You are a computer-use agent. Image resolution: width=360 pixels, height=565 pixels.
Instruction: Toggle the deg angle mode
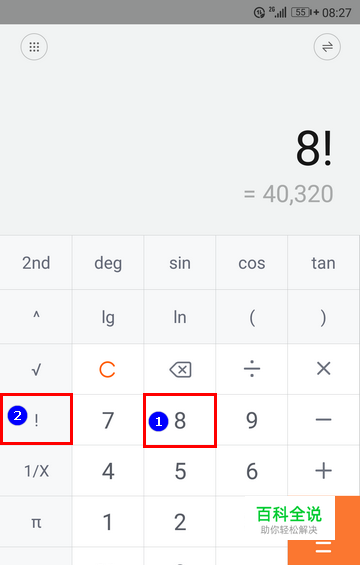(108, 263)
